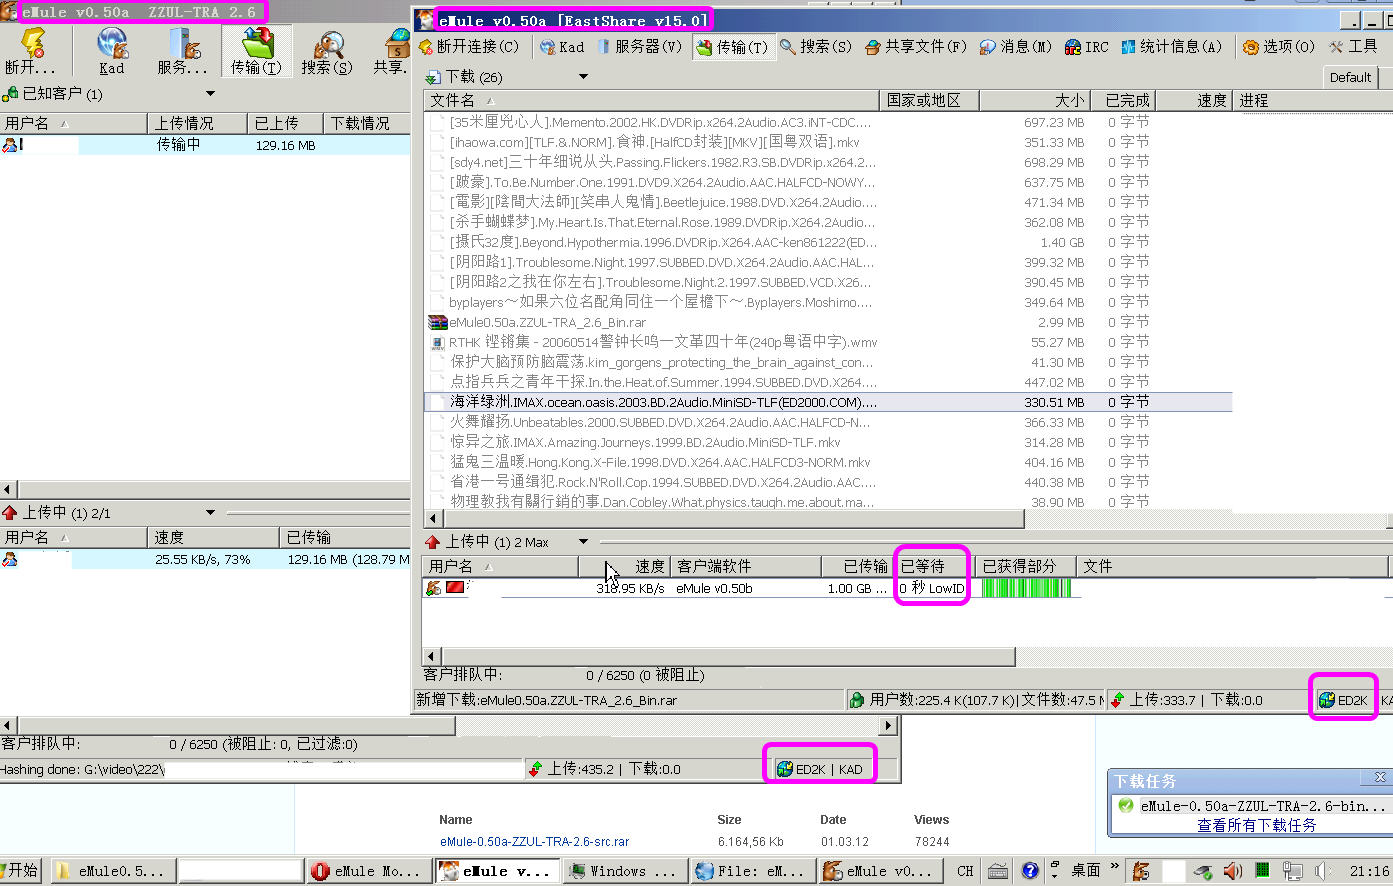Image resolution: width=1393 pixels, height=886 pixels.
Task: Open 选项(O) options in EastShare toolbar
Action: (1279, 47)
